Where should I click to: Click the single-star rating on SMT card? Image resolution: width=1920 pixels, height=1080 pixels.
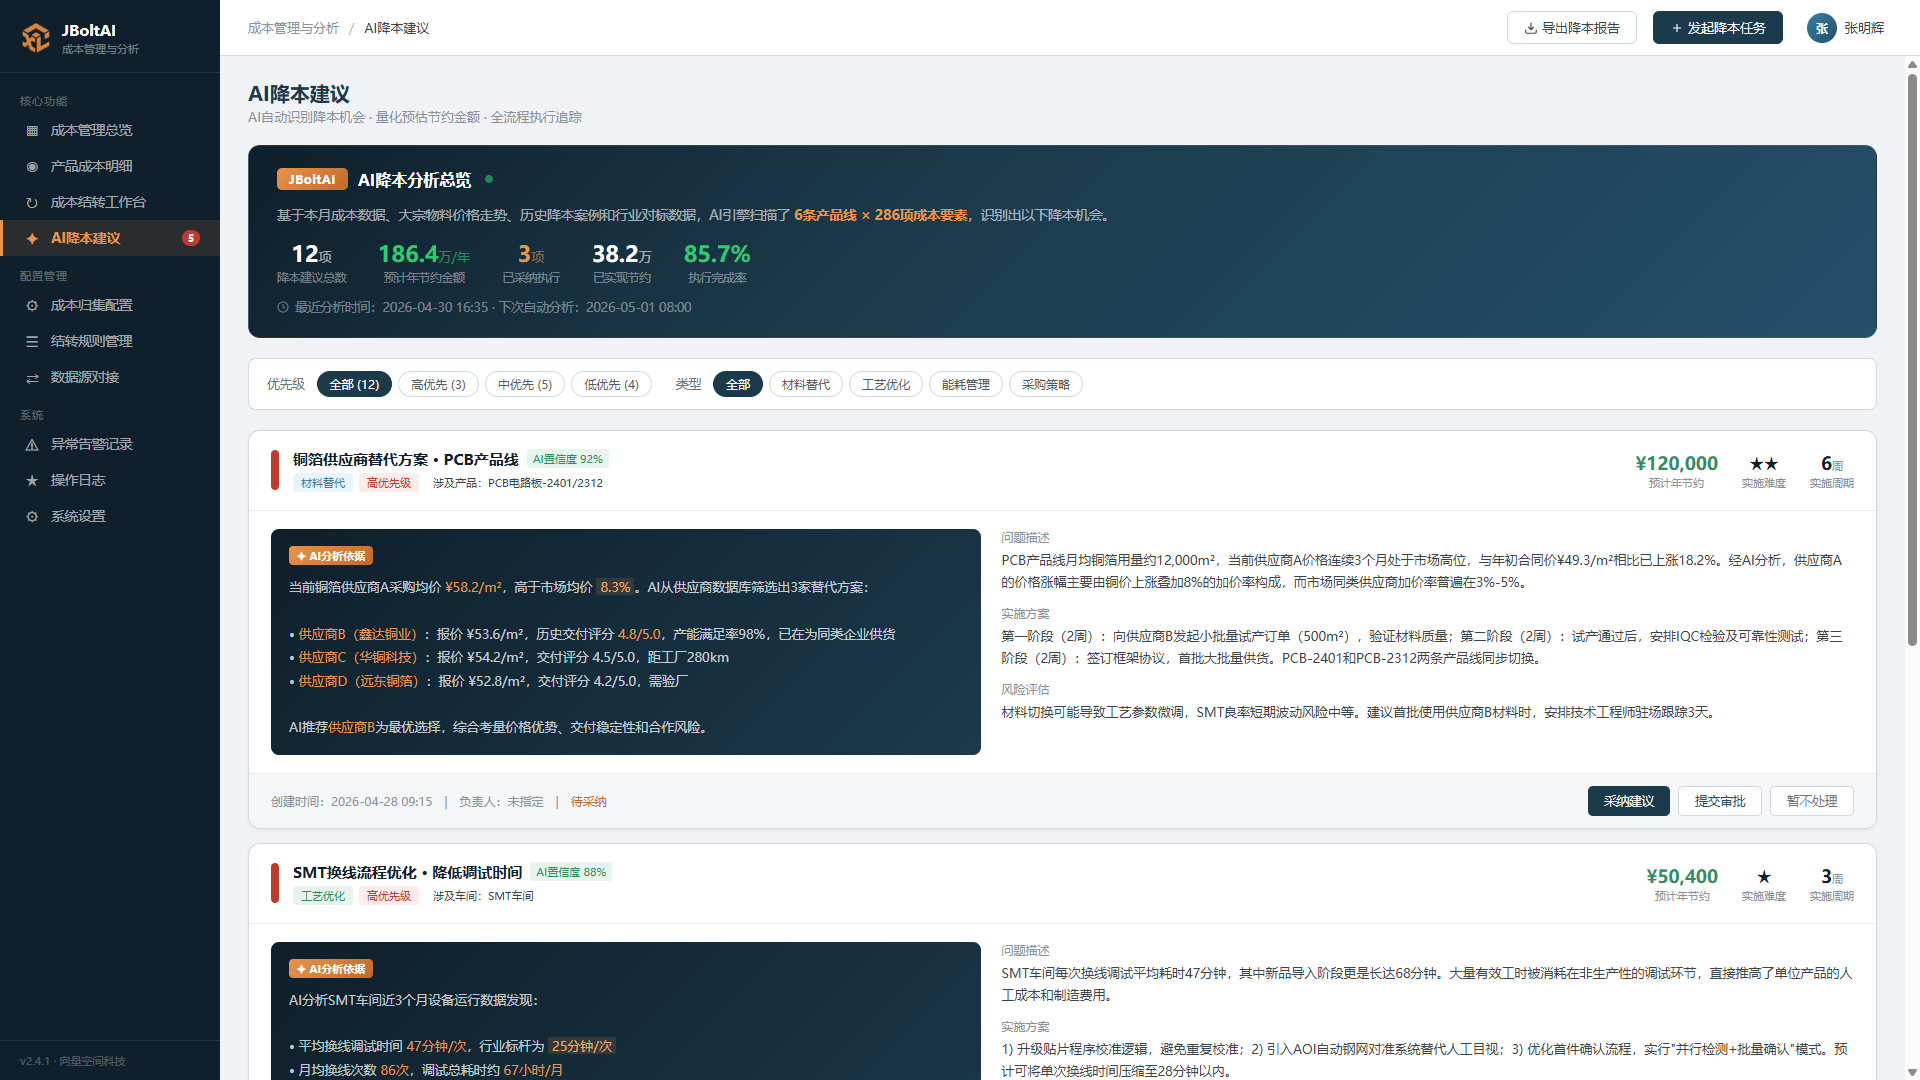tap(1763, 877)
